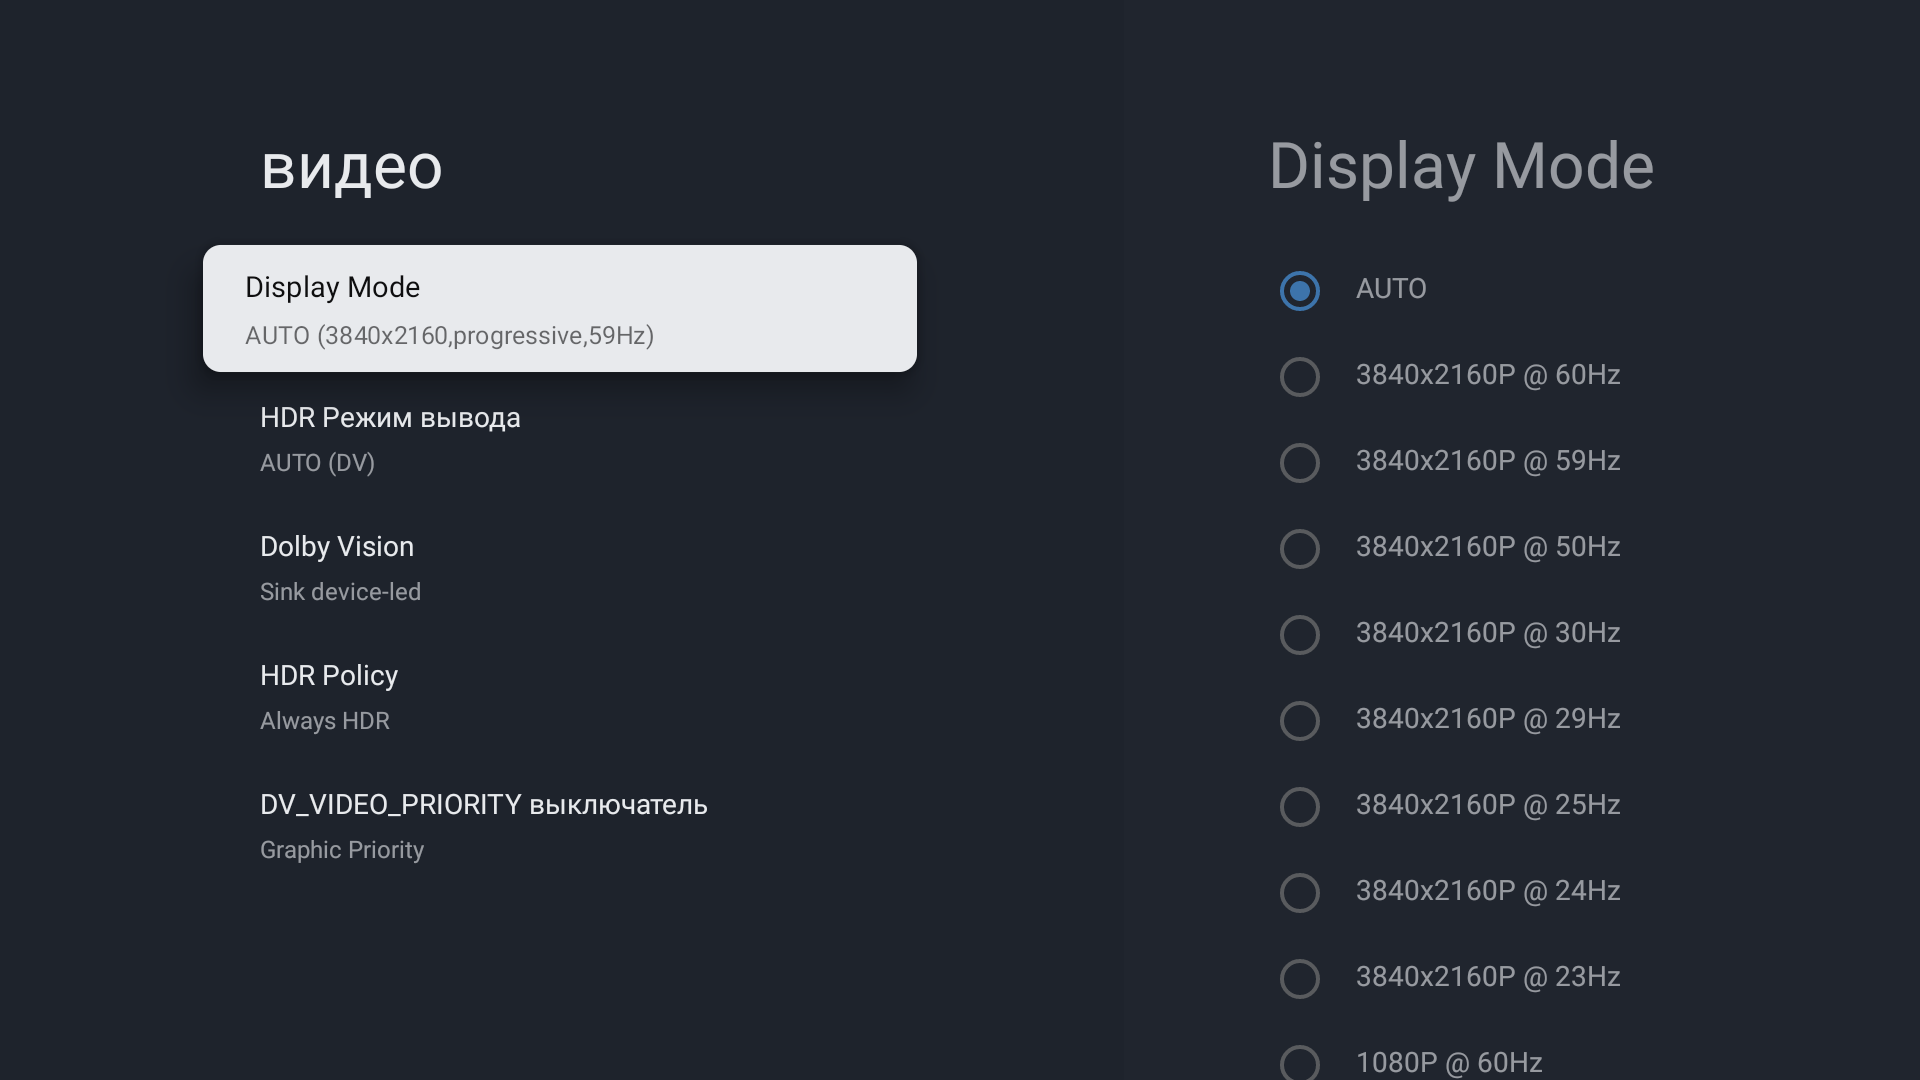Viewport: 1920px width, 1080px height.
Task: Click the AUTO (DV) value text
Action: coord(317,463)
